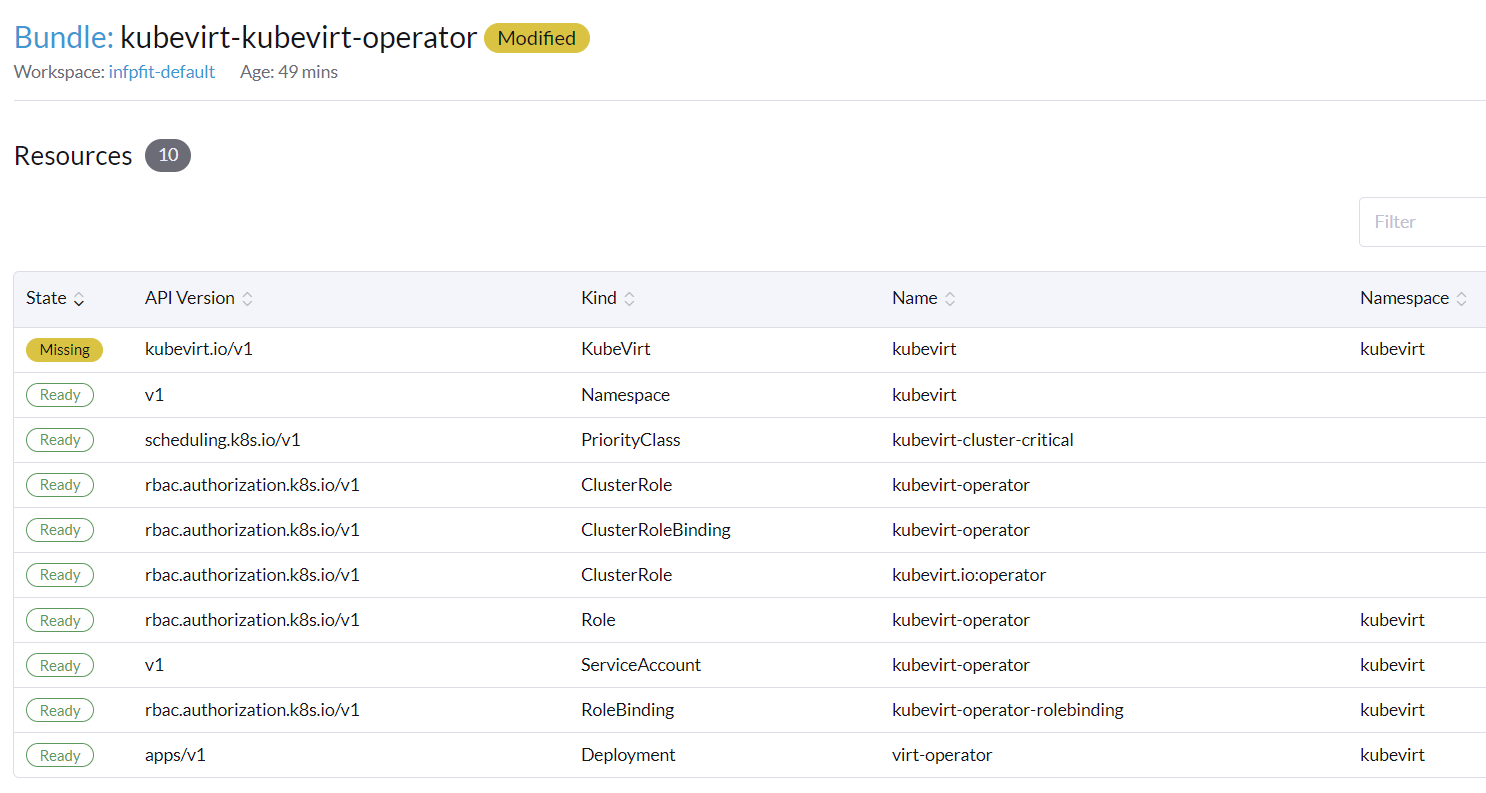
Task: Click inside the Filter input box
Action: pyautogui.click(x=1425, y=221)
